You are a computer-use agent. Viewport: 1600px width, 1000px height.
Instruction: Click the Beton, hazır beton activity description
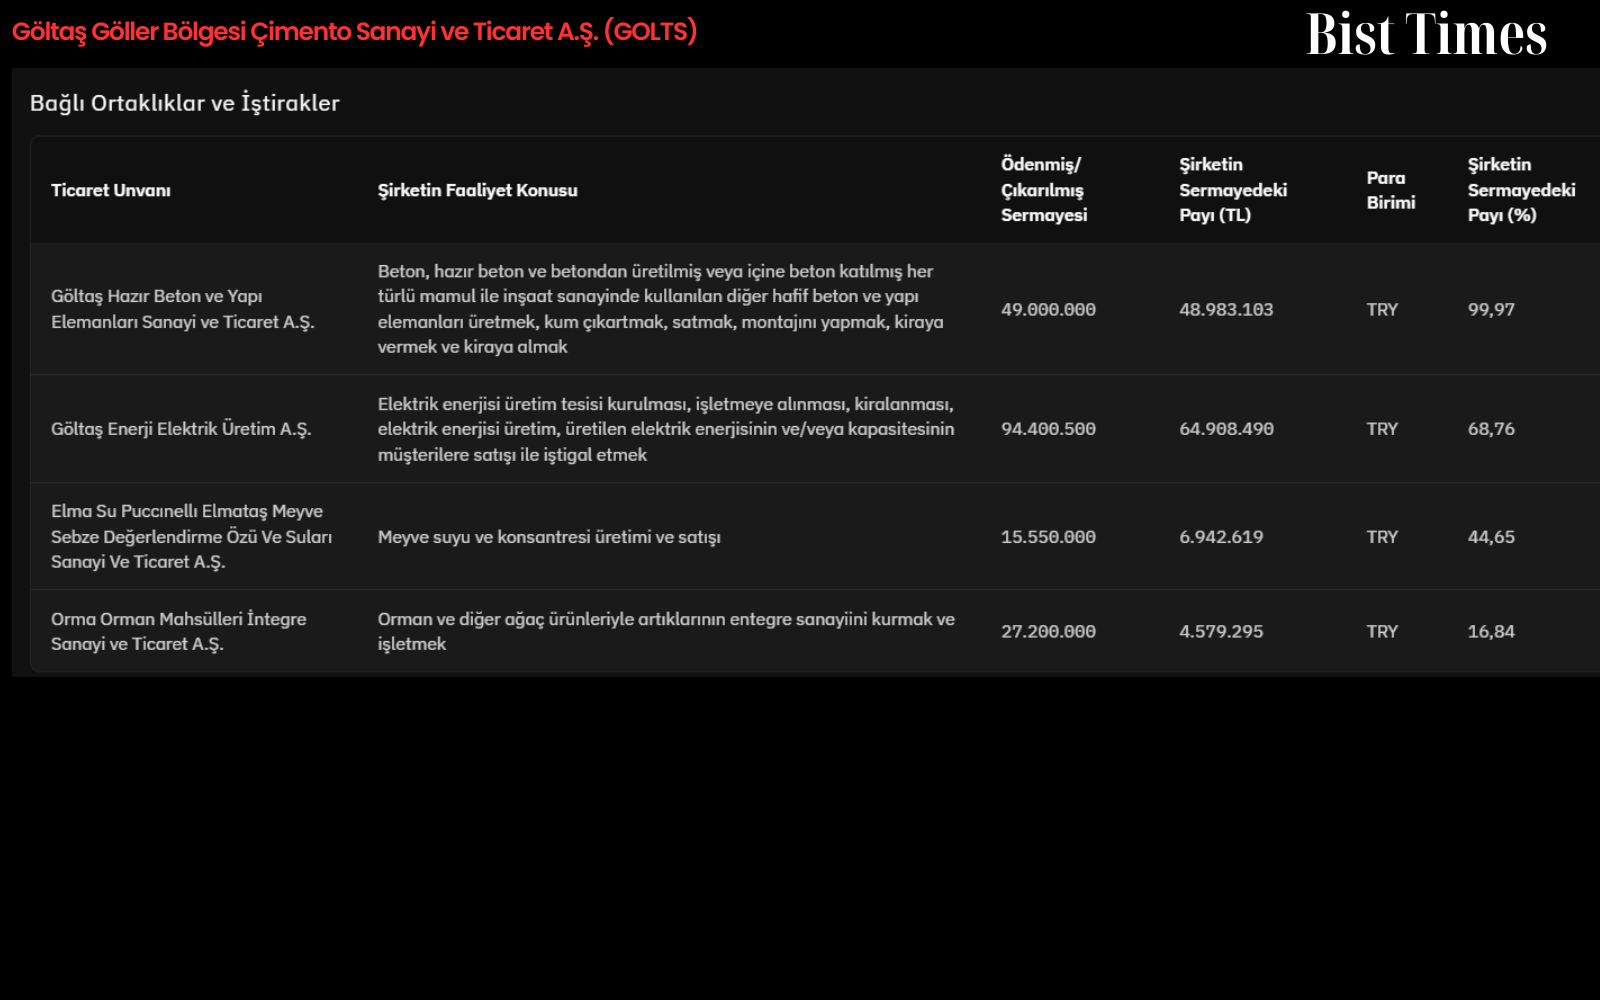point(661,309)
